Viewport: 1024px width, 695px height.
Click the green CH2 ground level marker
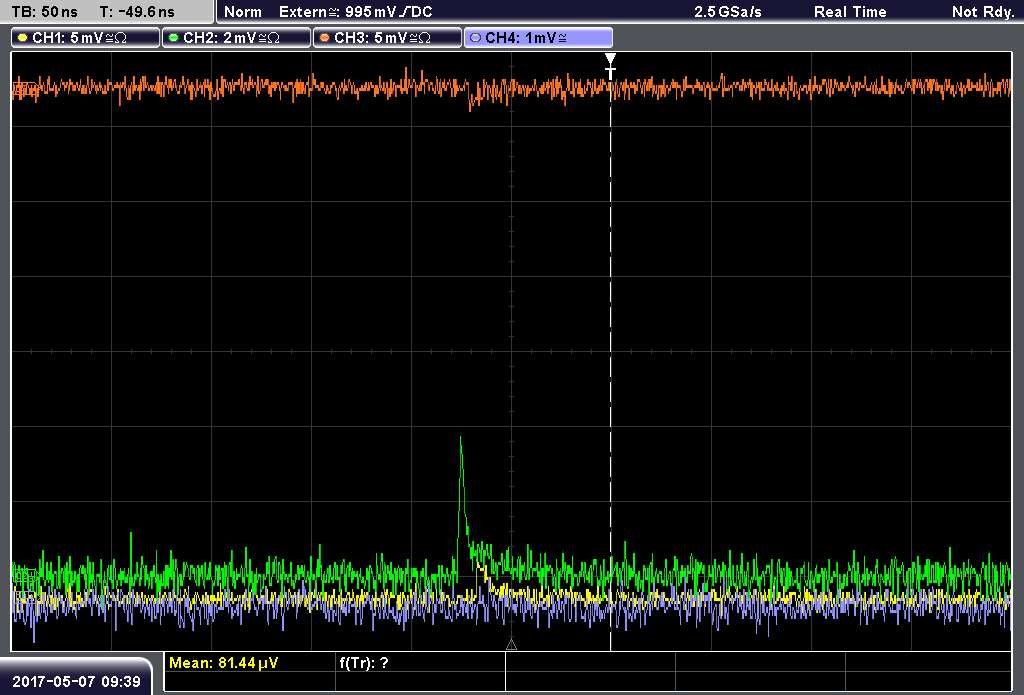point(25,576)
